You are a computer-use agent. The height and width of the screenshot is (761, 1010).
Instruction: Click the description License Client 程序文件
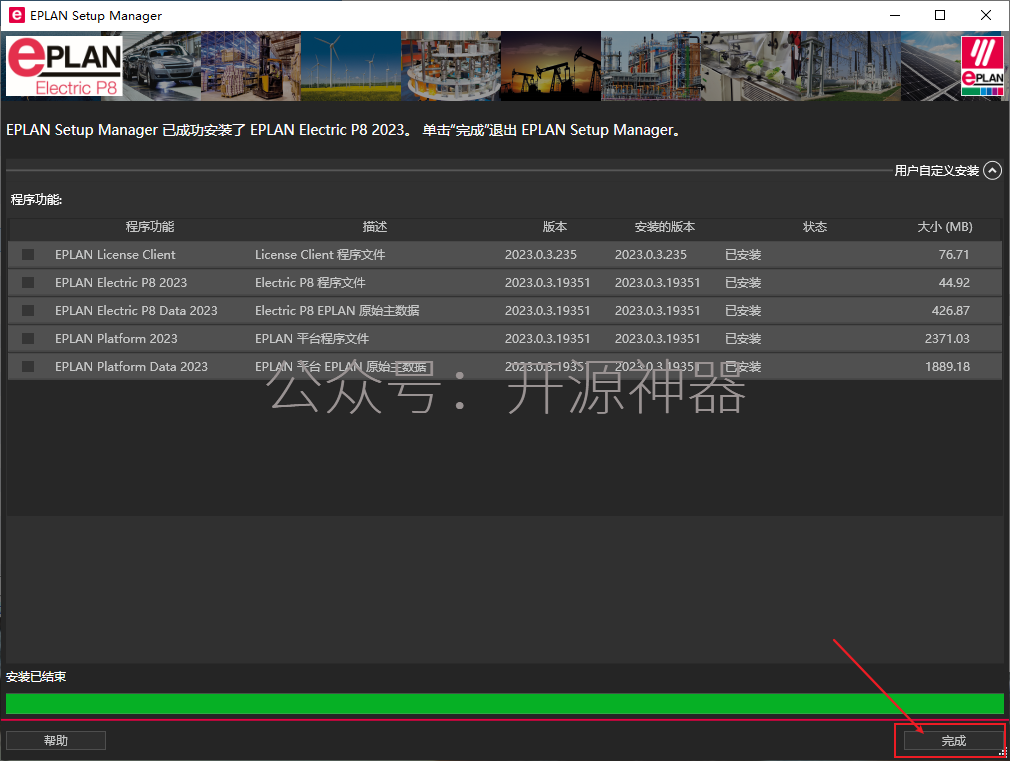320,255
